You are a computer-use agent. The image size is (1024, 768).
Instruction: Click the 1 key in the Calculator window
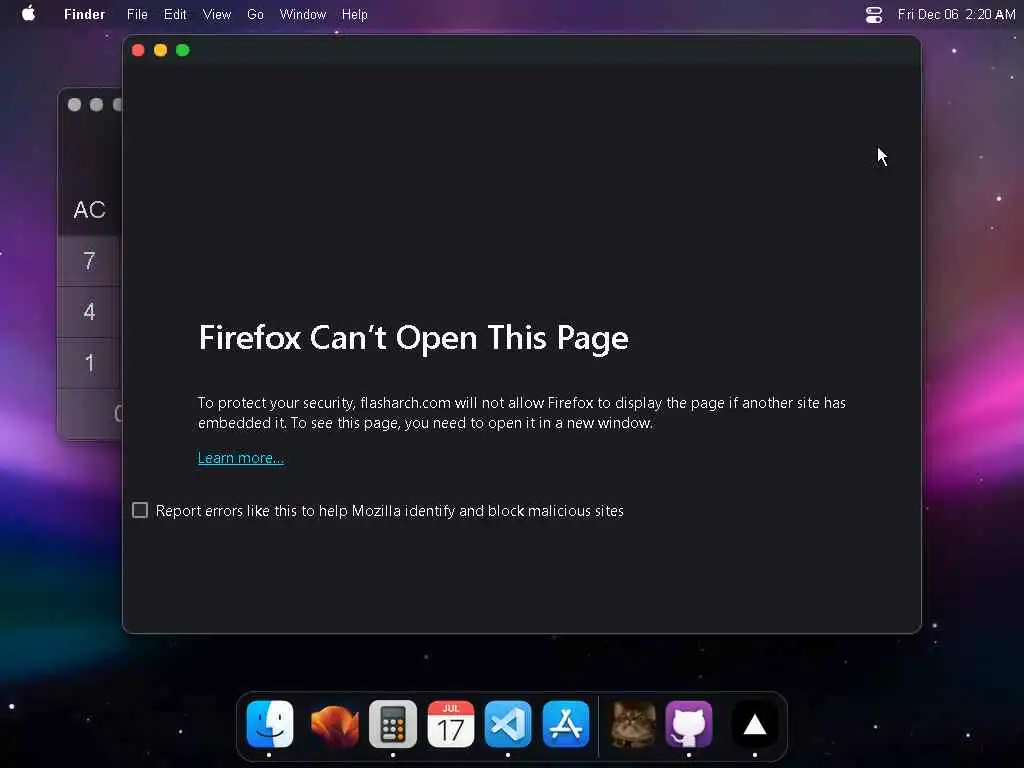click(x=89, y=363)
